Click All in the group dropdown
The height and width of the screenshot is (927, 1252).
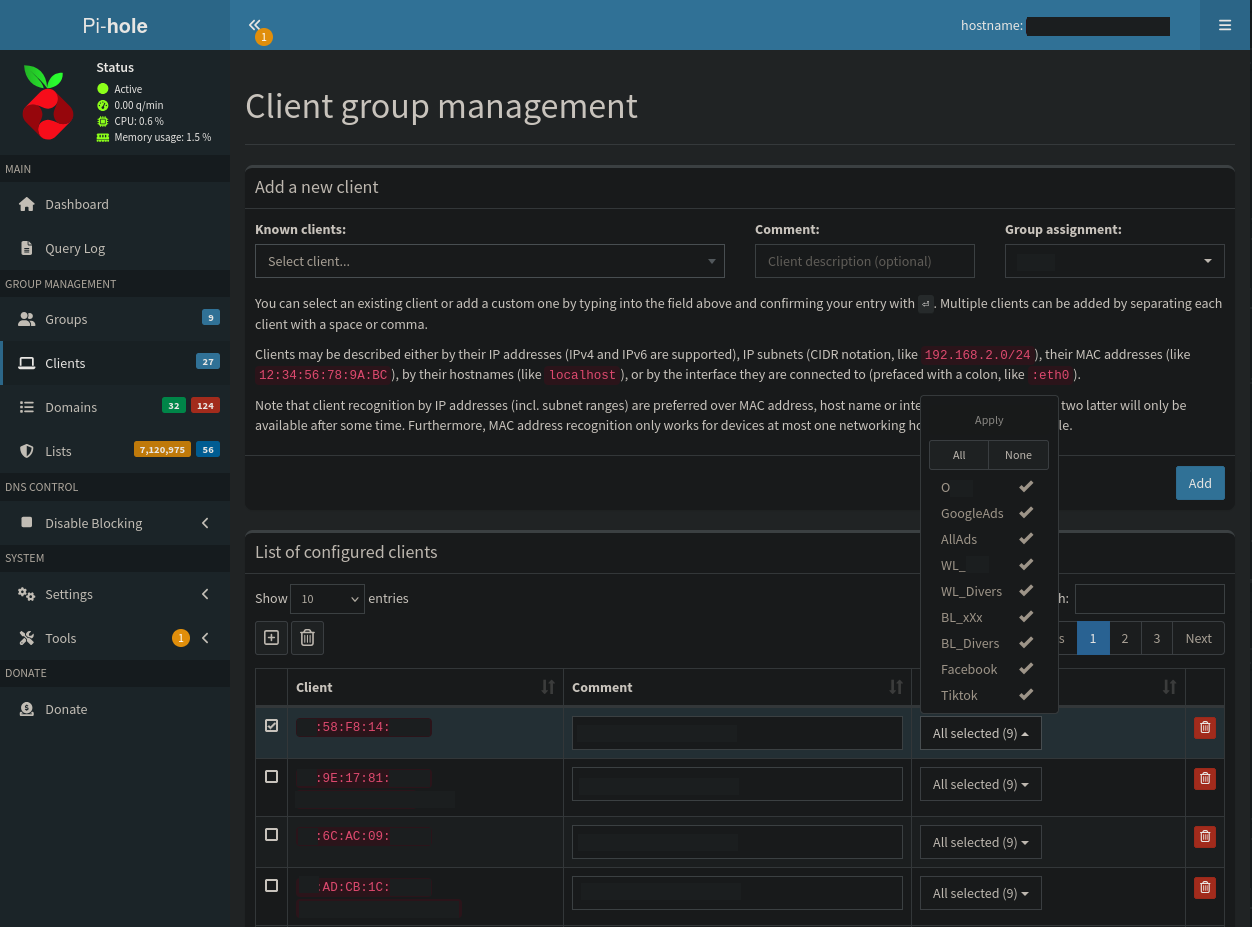point(959,455)
